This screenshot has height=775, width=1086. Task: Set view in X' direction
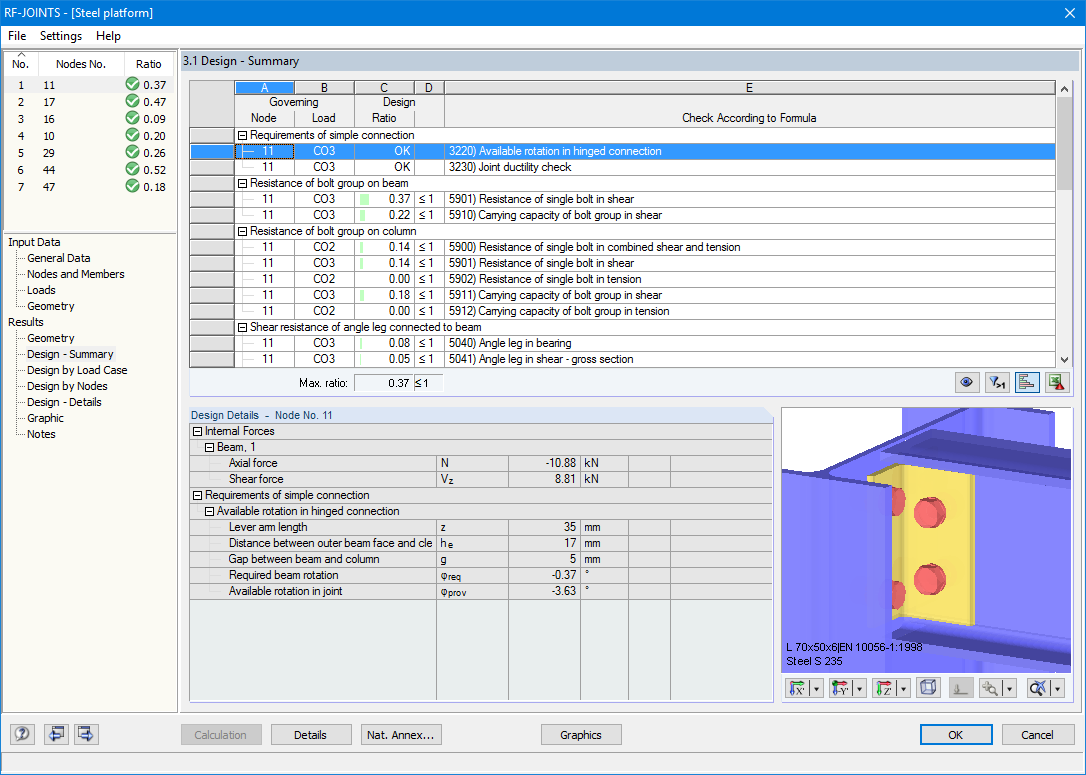pos(797,688)
